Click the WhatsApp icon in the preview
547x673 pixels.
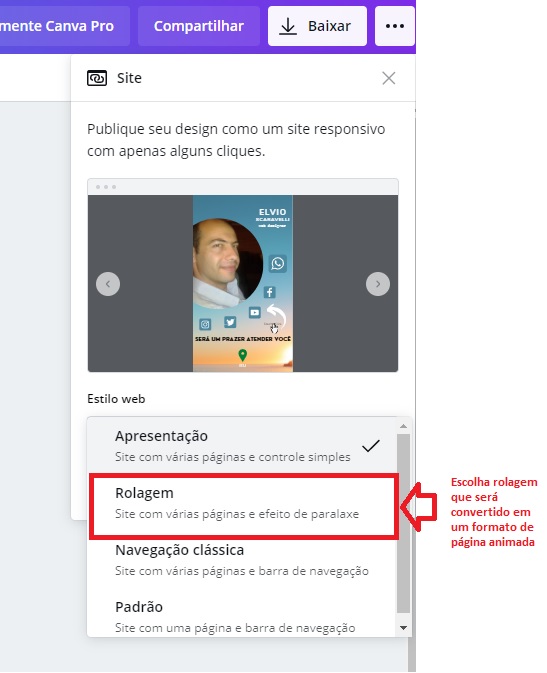click(278, 263)
